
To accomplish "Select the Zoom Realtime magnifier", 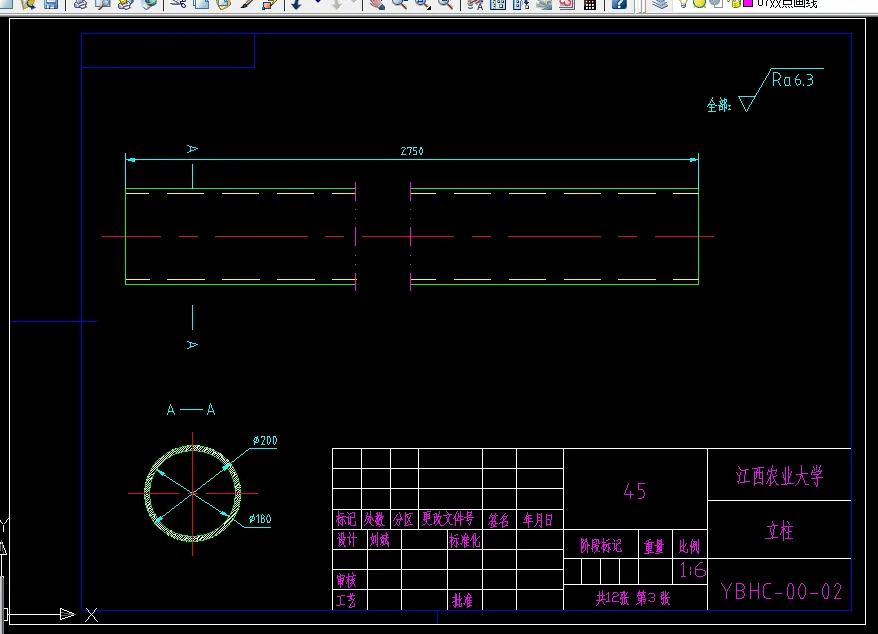I will [400, 4].
